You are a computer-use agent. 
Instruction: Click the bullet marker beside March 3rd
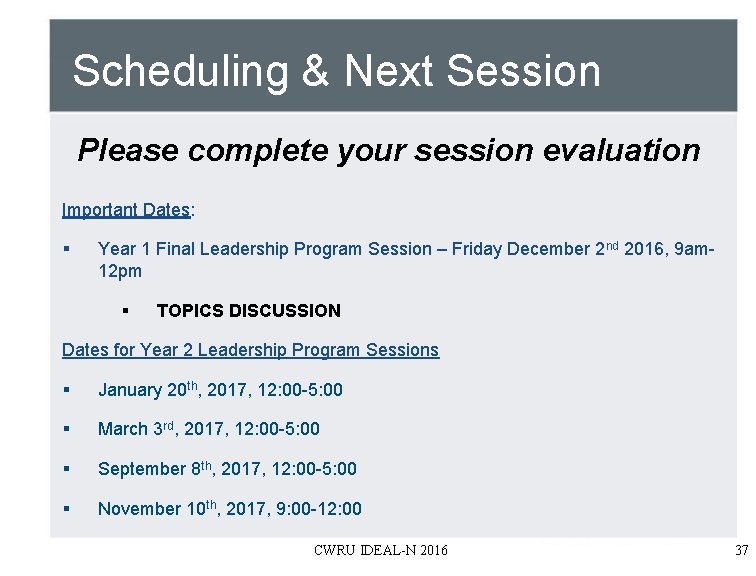tap(67, 429)
